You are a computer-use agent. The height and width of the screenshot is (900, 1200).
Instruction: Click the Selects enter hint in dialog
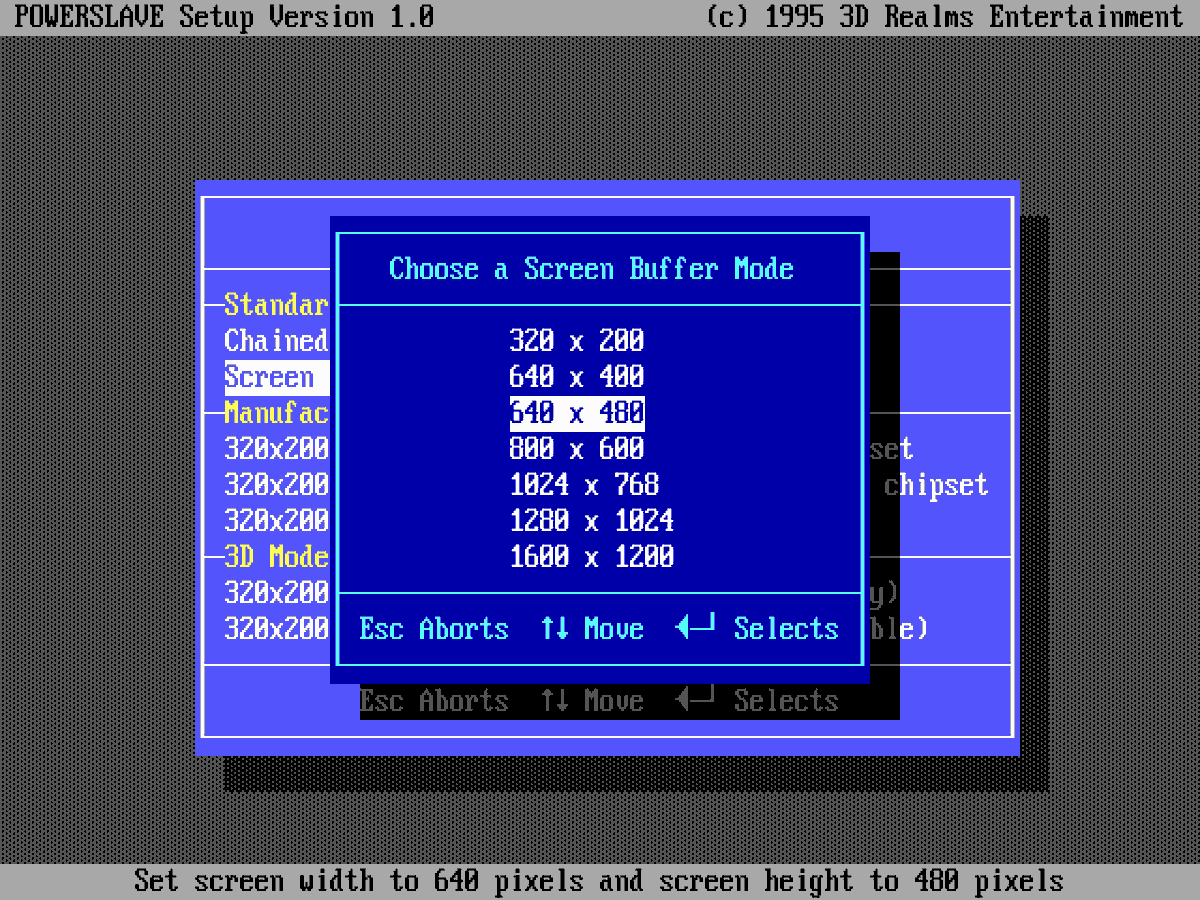(x=757, y=629)
